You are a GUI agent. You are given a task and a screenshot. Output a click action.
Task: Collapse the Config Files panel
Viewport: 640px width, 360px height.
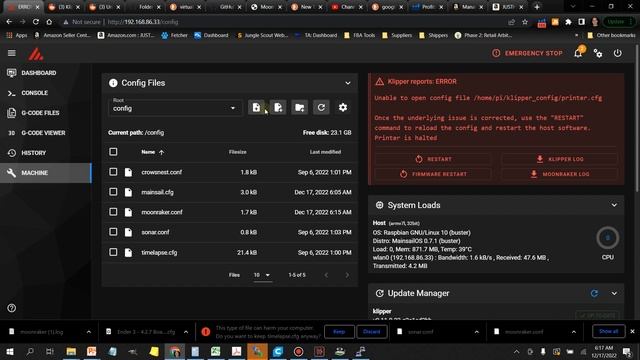[348, 83]
